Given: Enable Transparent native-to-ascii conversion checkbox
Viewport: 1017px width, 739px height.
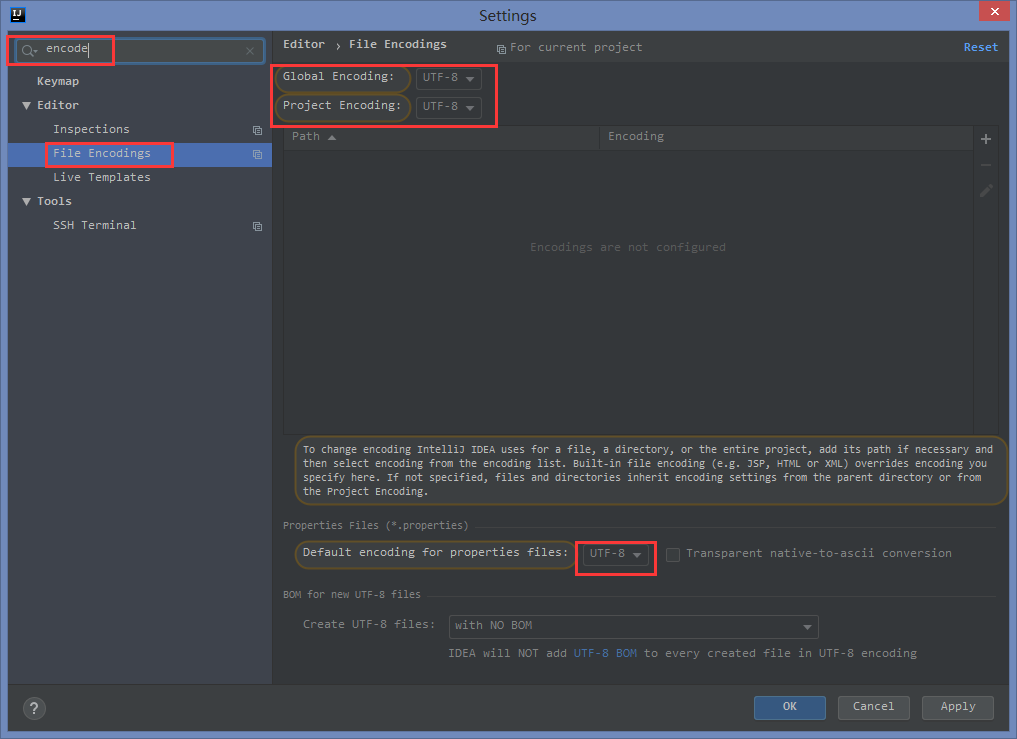Looking at the screenshot, I should click(673, 555).
